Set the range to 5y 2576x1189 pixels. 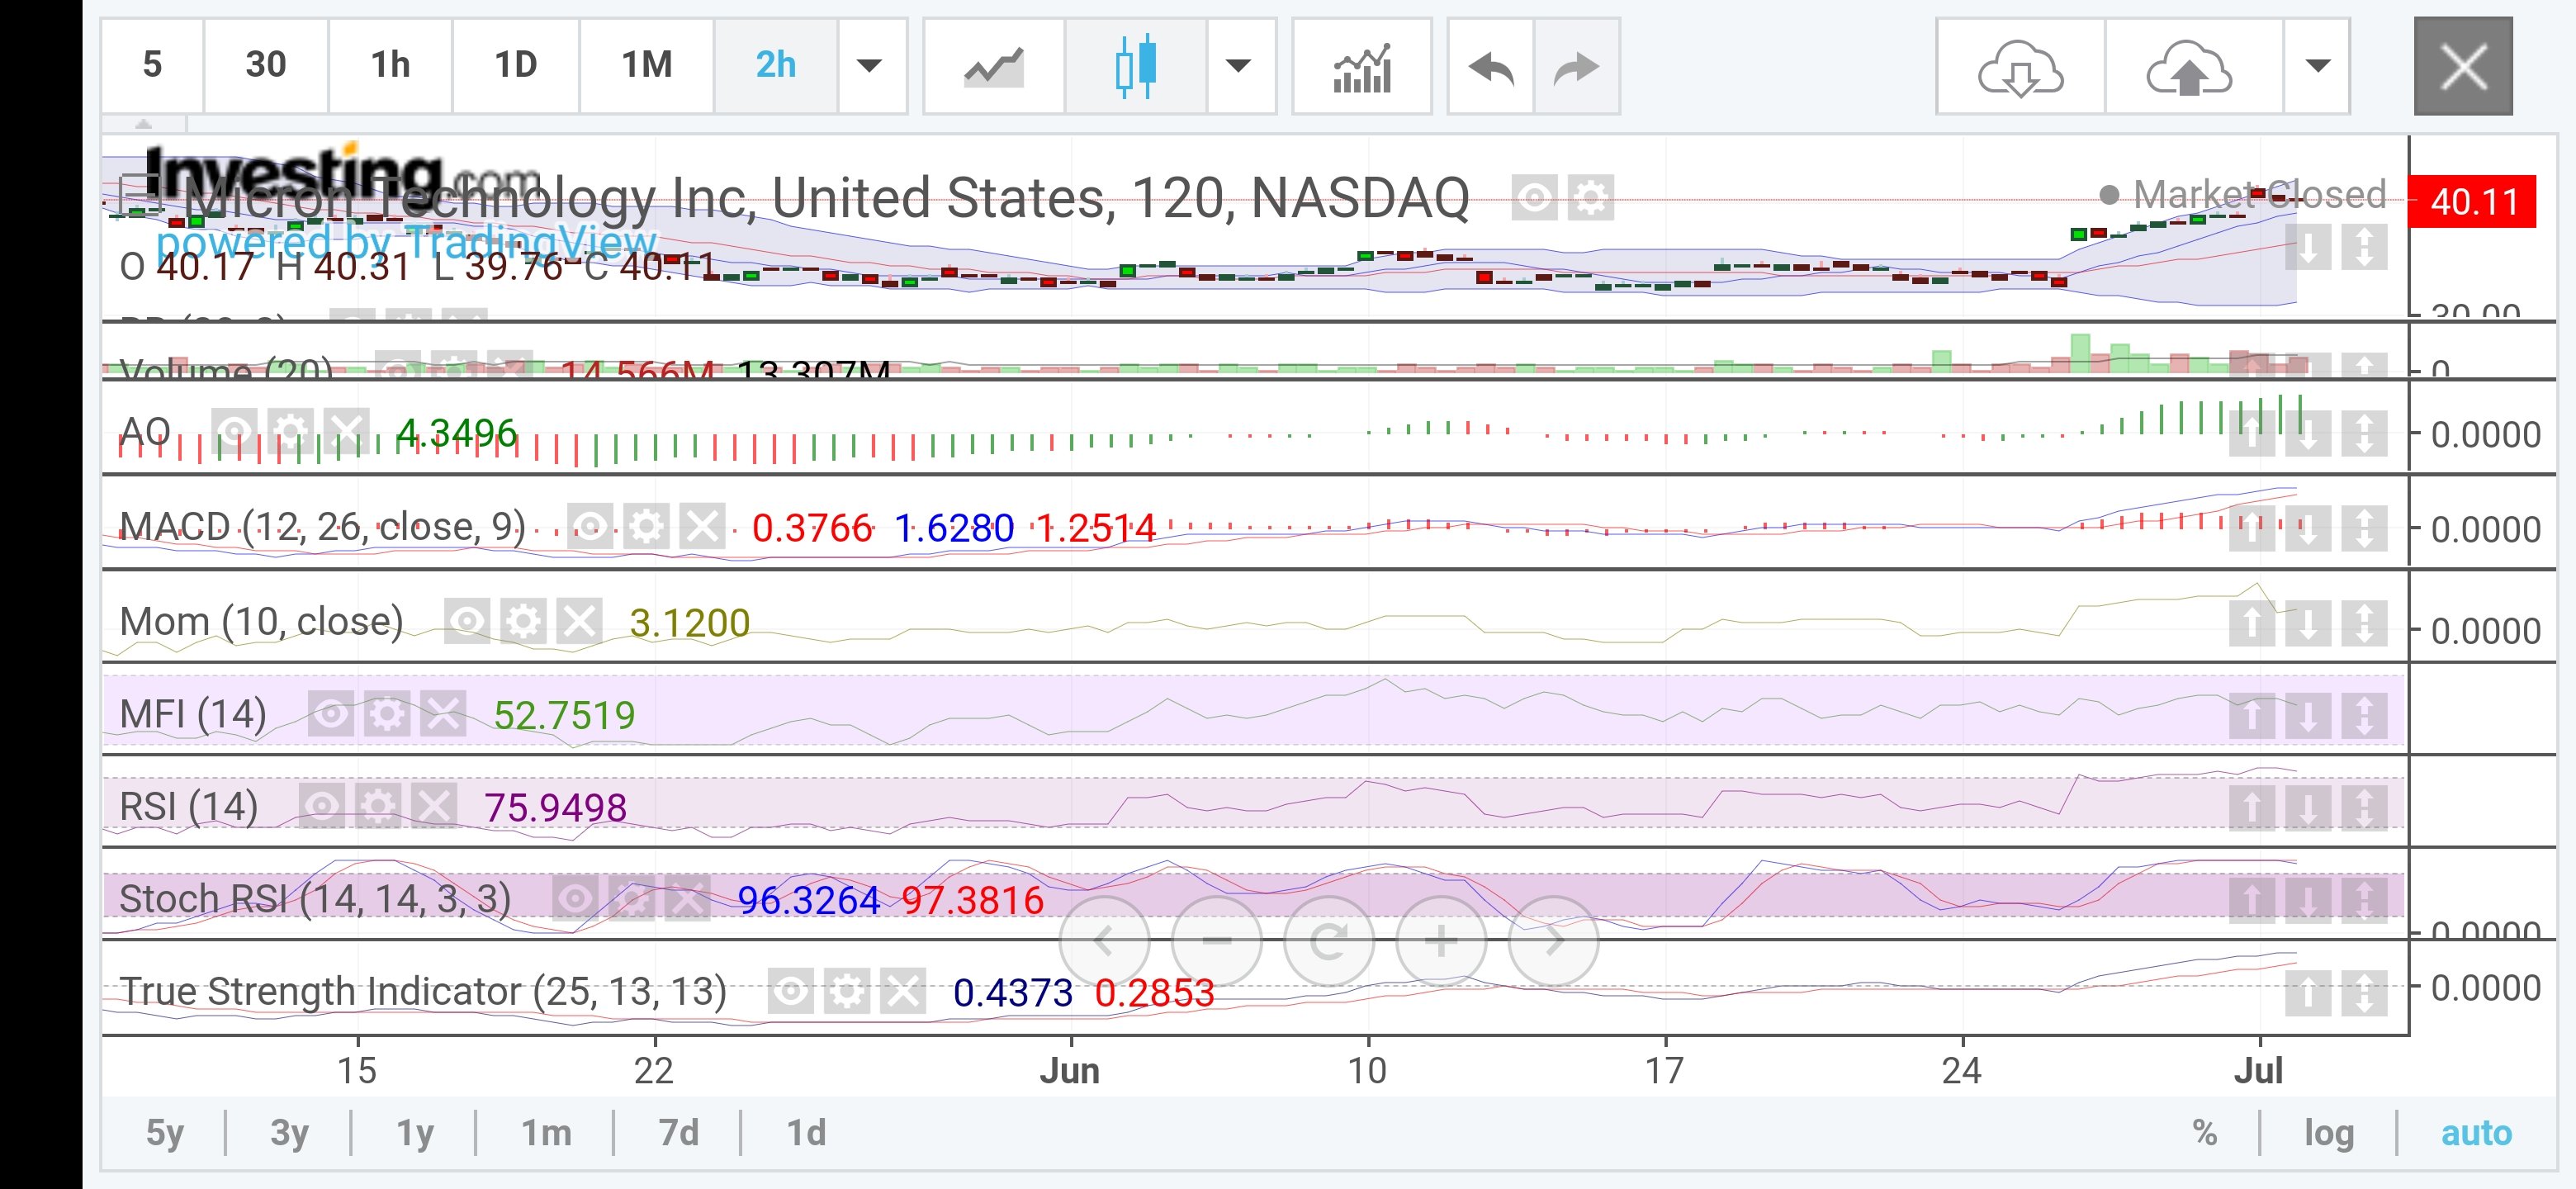tap(165, 1133)
